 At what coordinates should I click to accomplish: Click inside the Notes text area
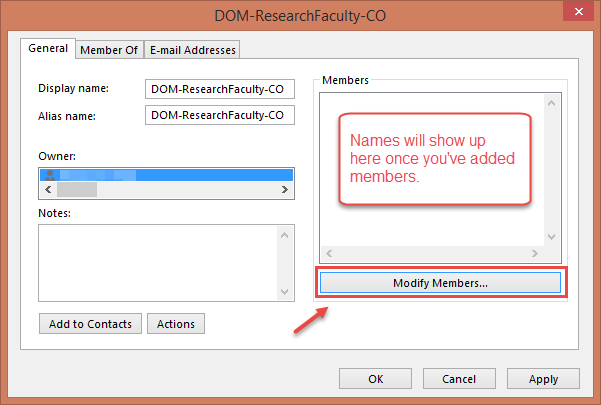pos(157,262)
